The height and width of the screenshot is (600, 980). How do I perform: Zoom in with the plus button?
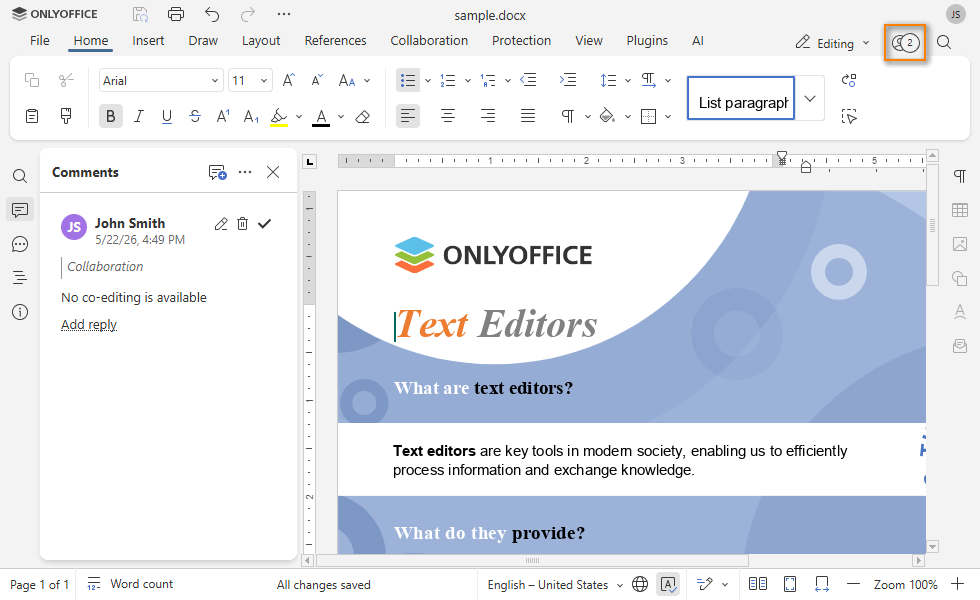[958, 584]
